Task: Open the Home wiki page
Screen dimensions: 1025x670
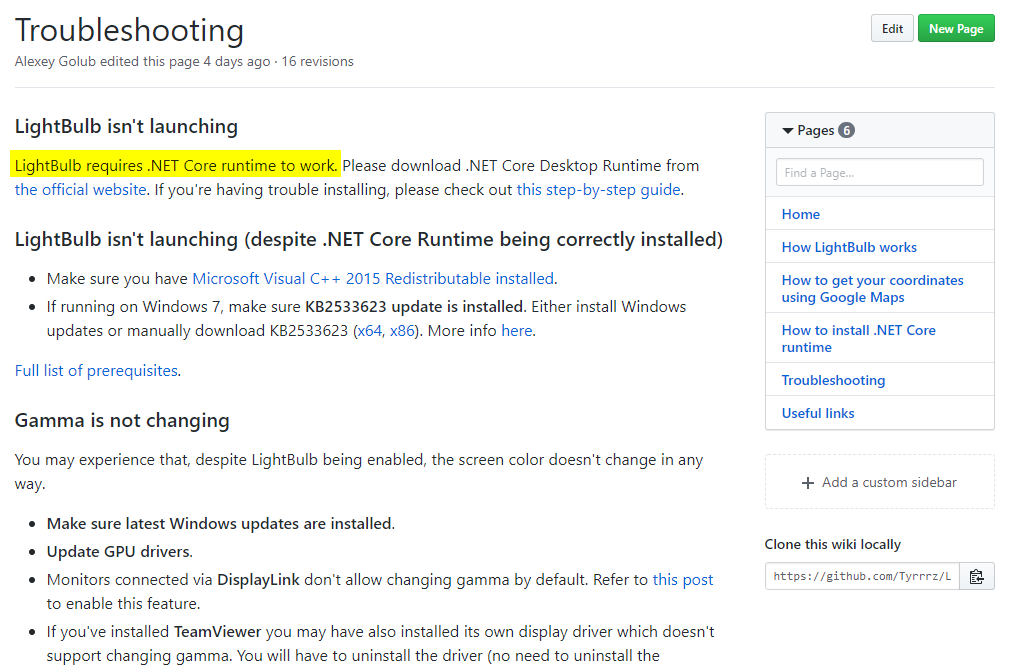Action: pos(800,214)
